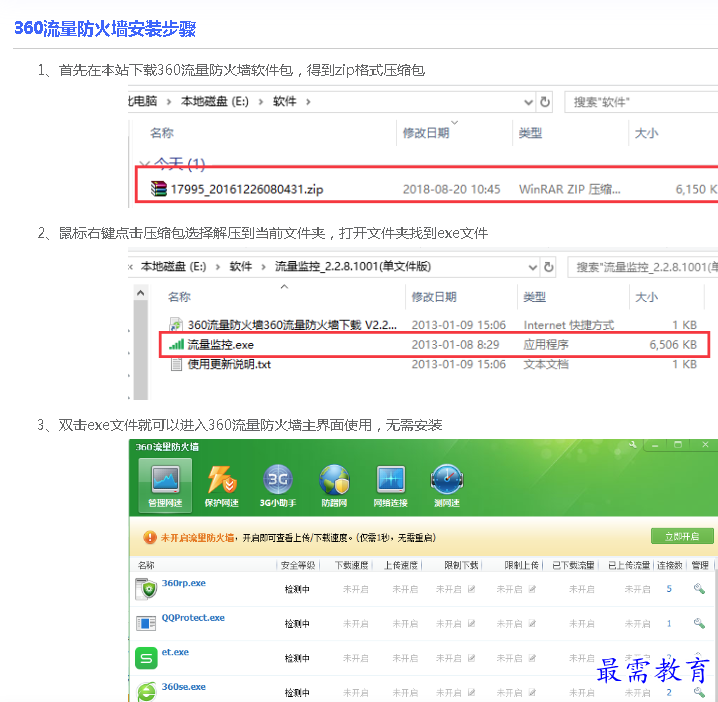718x702 pixels.
Task: Sort process list by 上传速度 column
Action: (x=401, y=565)
